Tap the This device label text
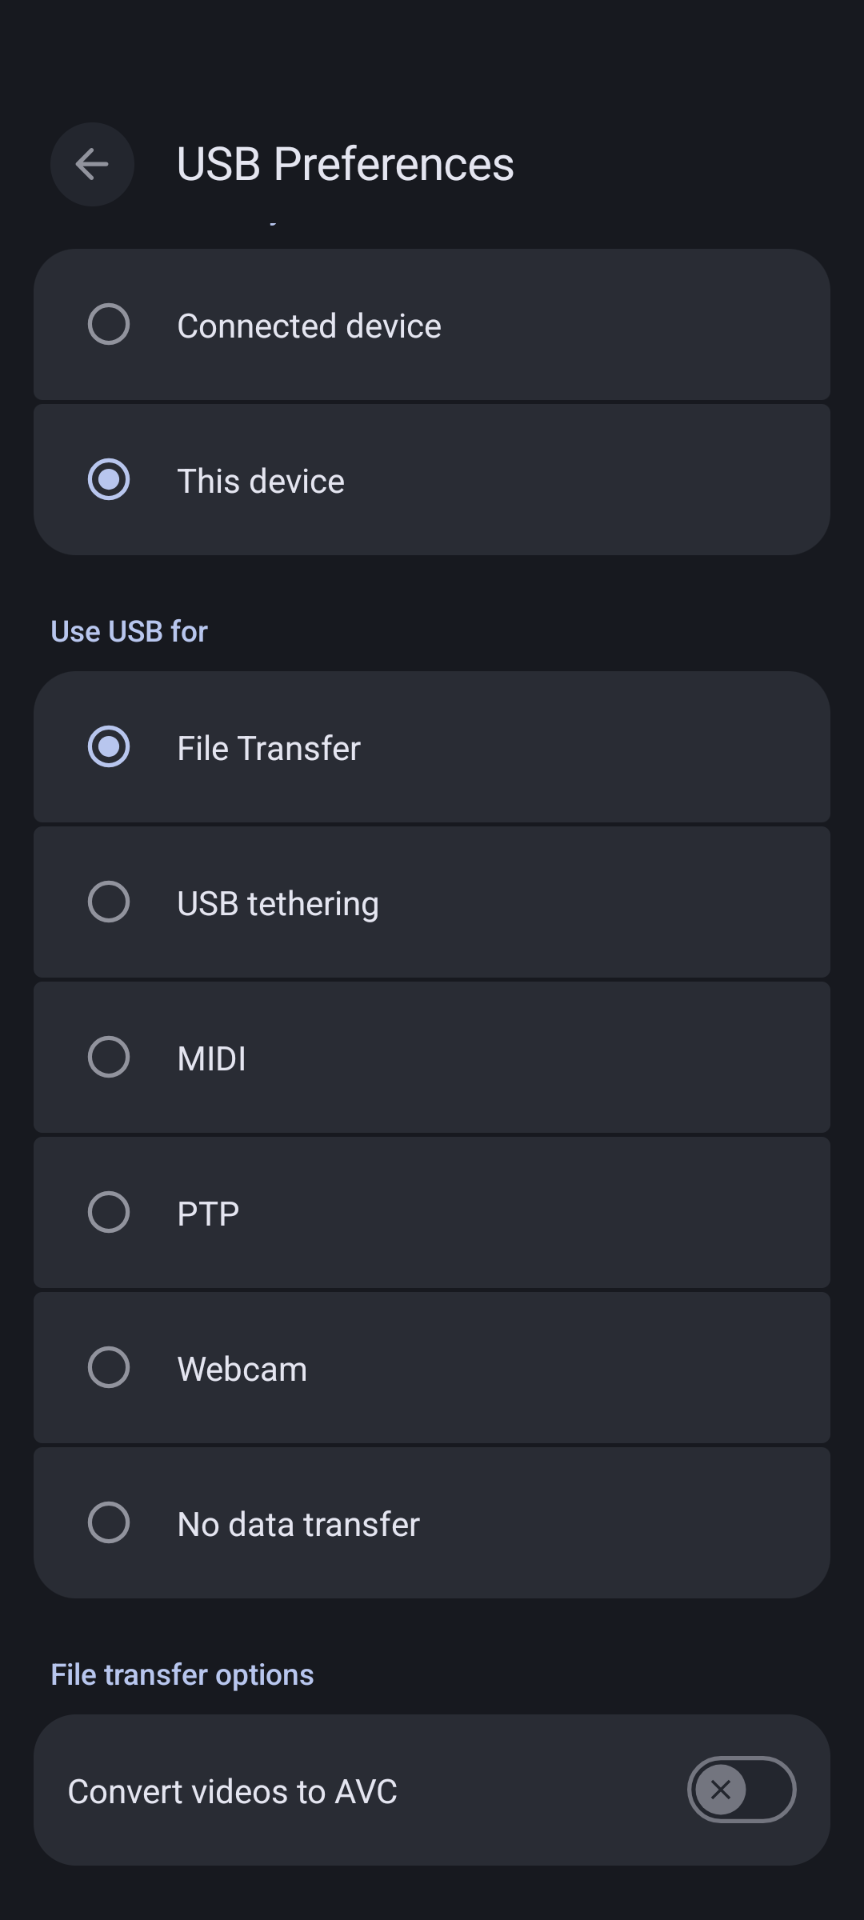Screen dimensions: 864x1920 261,481
